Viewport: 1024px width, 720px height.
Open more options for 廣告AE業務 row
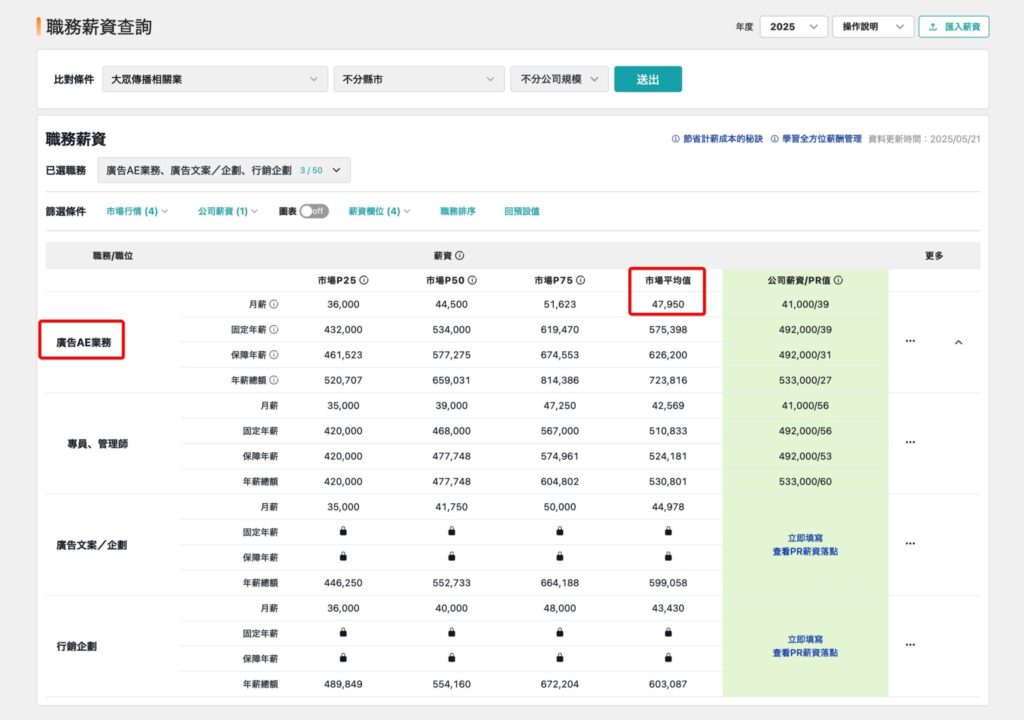tap(910, 341)
